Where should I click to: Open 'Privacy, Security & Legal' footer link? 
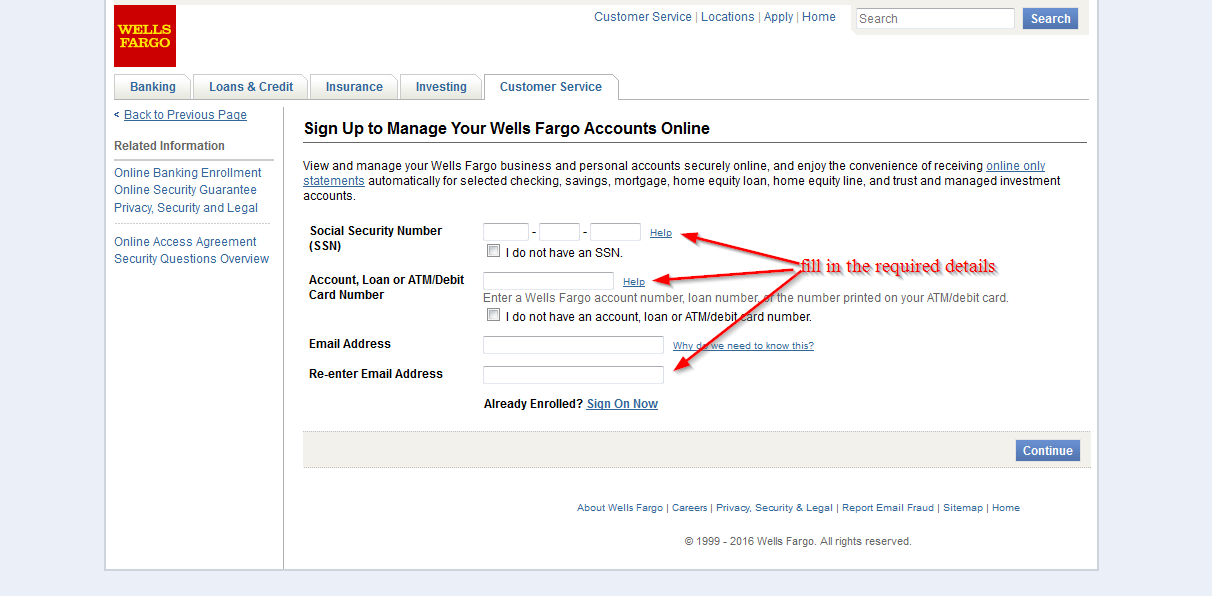774,508
